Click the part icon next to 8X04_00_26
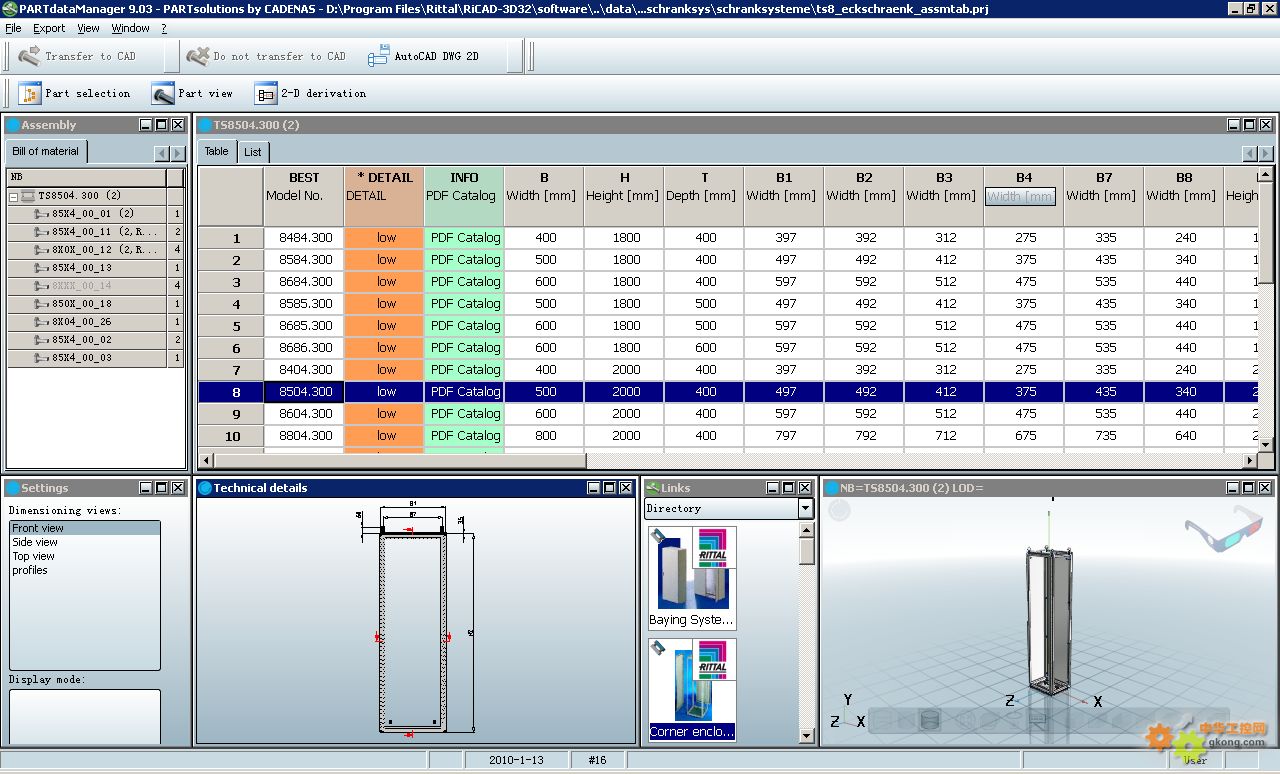 (x=42, y=322)
